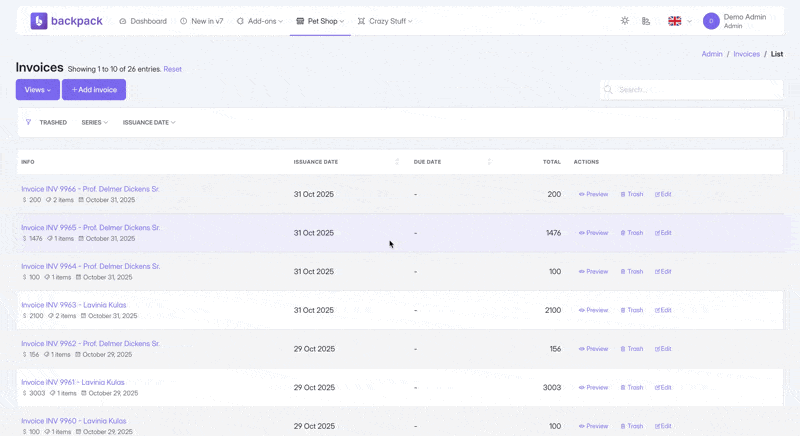The image size is (800, 436).
Task: Focus the invoice search field
Action: [x=691, y=90]
